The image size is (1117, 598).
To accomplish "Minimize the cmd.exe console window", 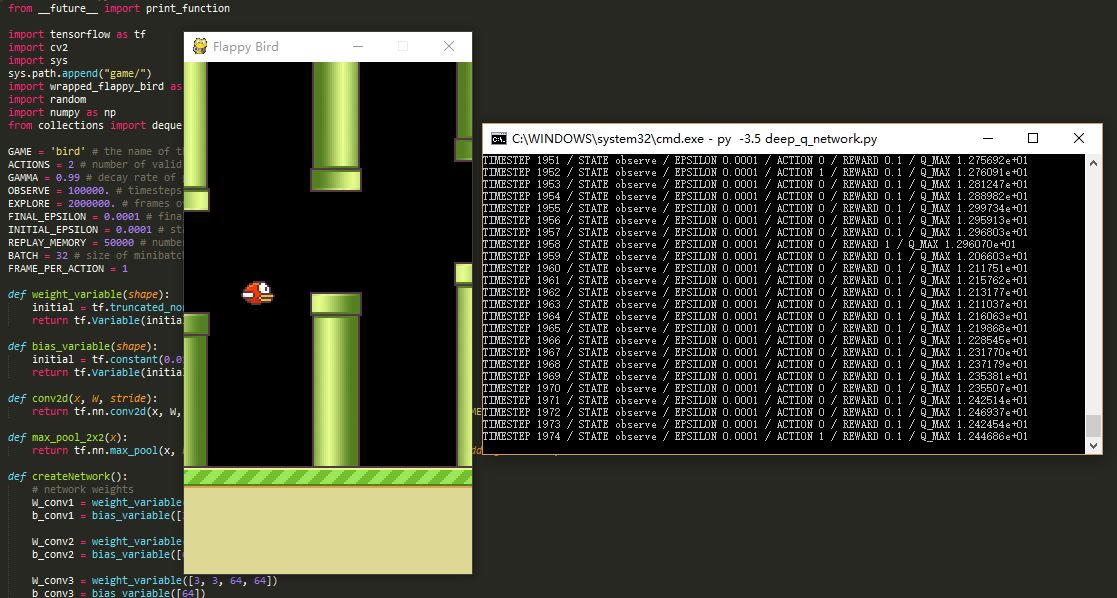I will (x=988, y=139).
